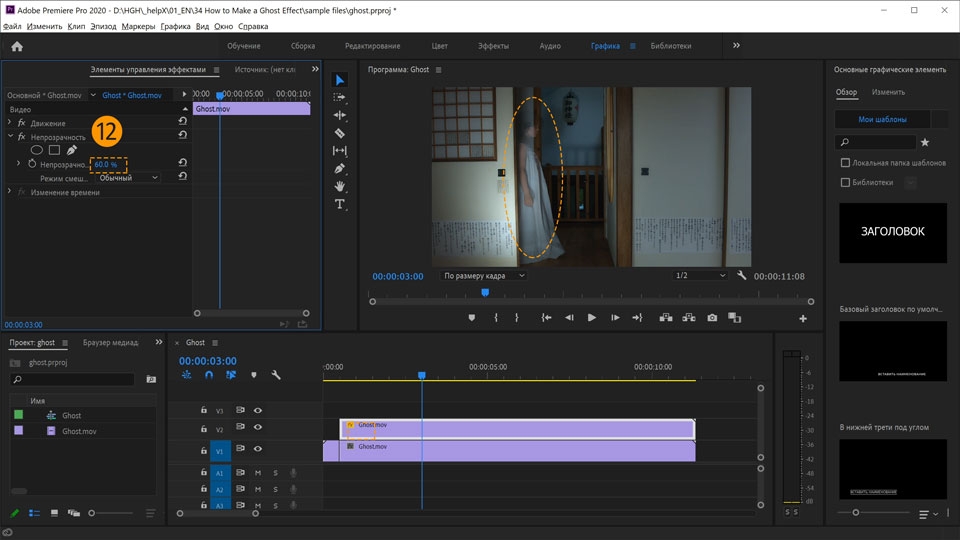Open the Клип menu
This screenshot has height=540, width=960.
(x=76, y=26)
